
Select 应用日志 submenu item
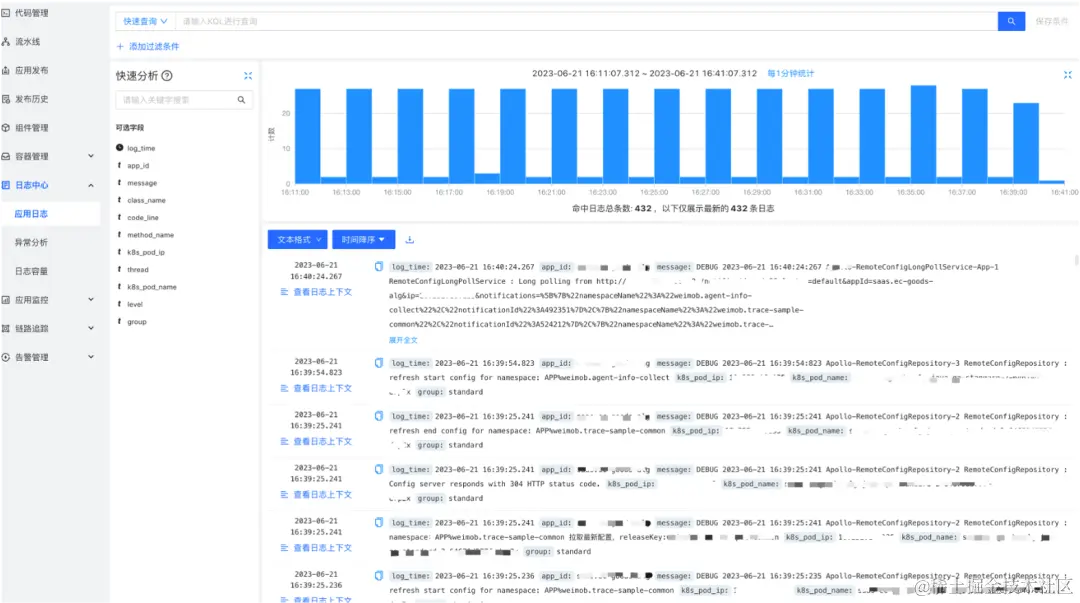point(32,214)
